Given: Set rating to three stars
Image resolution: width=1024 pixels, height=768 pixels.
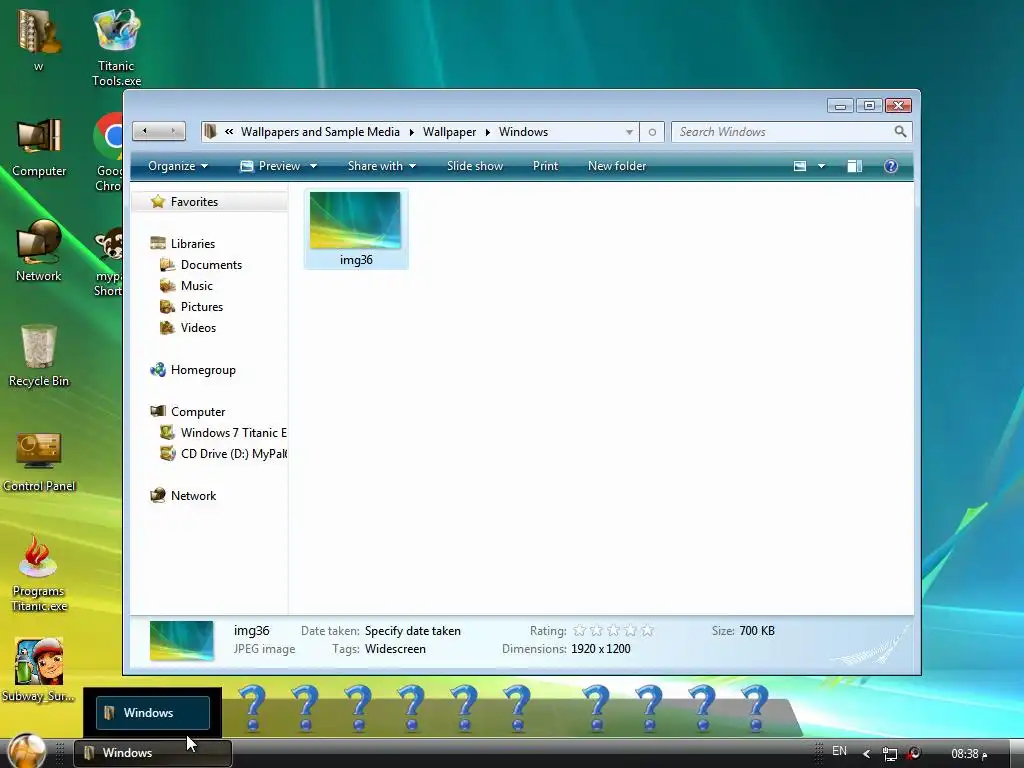Looking at the screenshot, I should click(x=613, y=631).
